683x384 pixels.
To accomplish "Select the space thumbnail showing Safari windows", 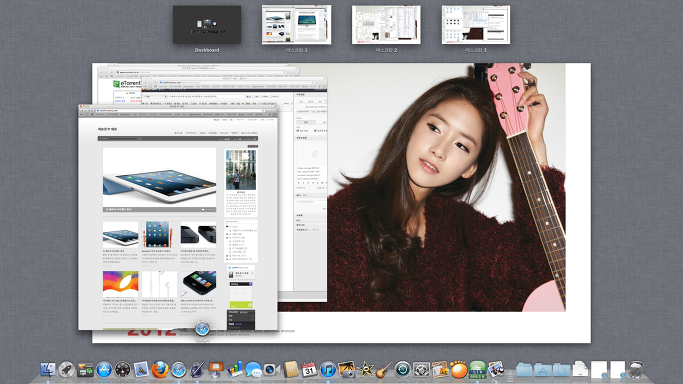I will 297,24.
